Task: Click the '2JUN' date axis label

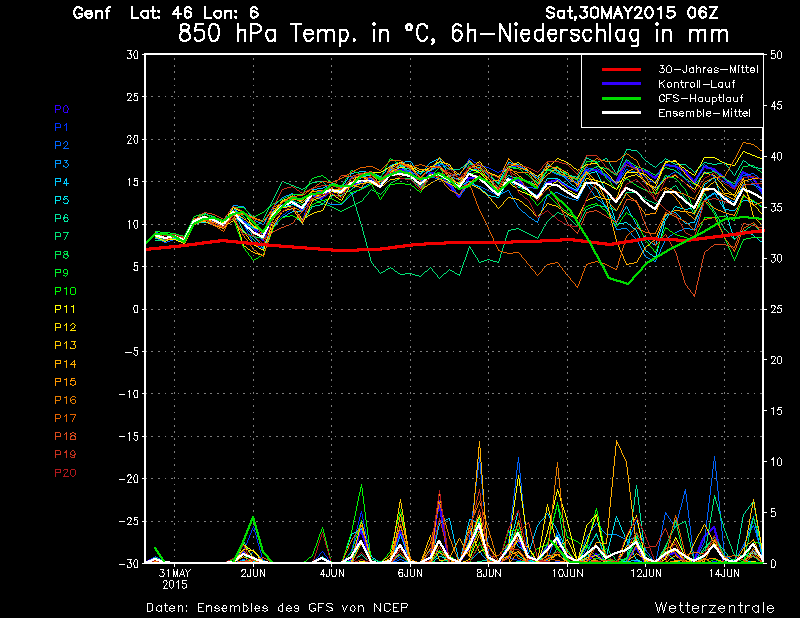Action: pos(253,574)
